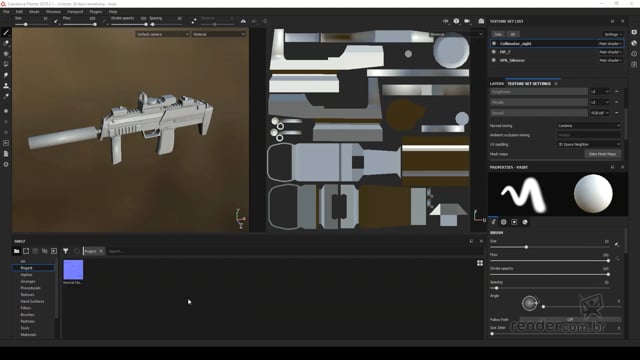Open the File menu
Screen dimensions: 640x360
pyautogui.click(x=6, y=12)
